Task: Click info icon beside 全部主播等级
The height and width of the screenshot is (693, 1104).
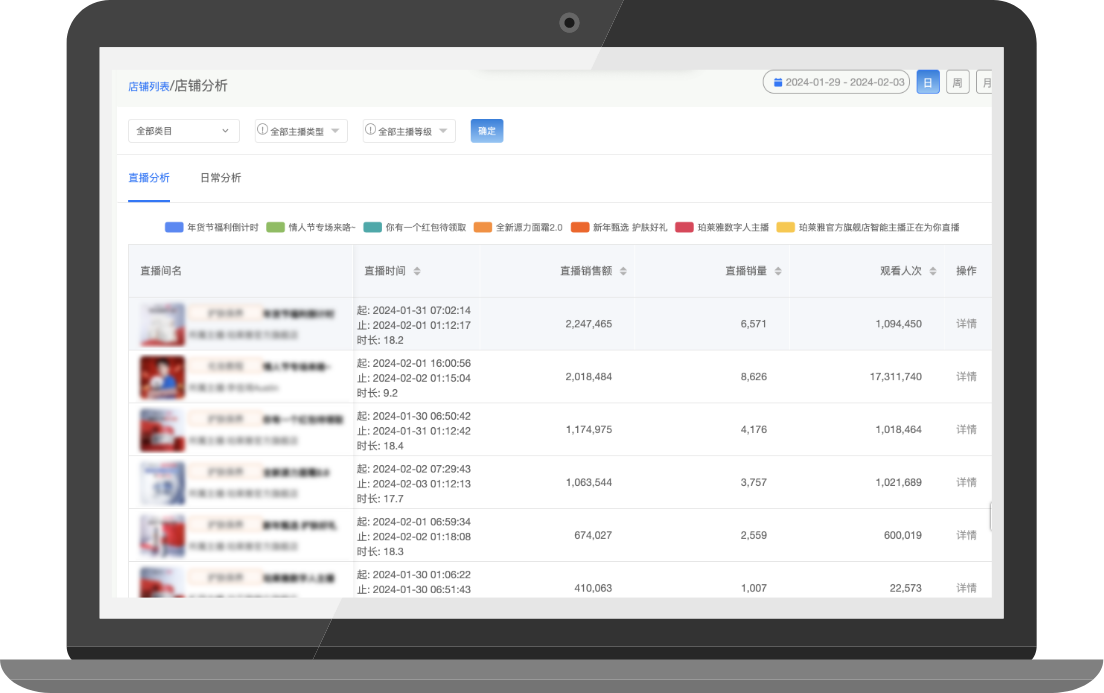Action: 370,130
